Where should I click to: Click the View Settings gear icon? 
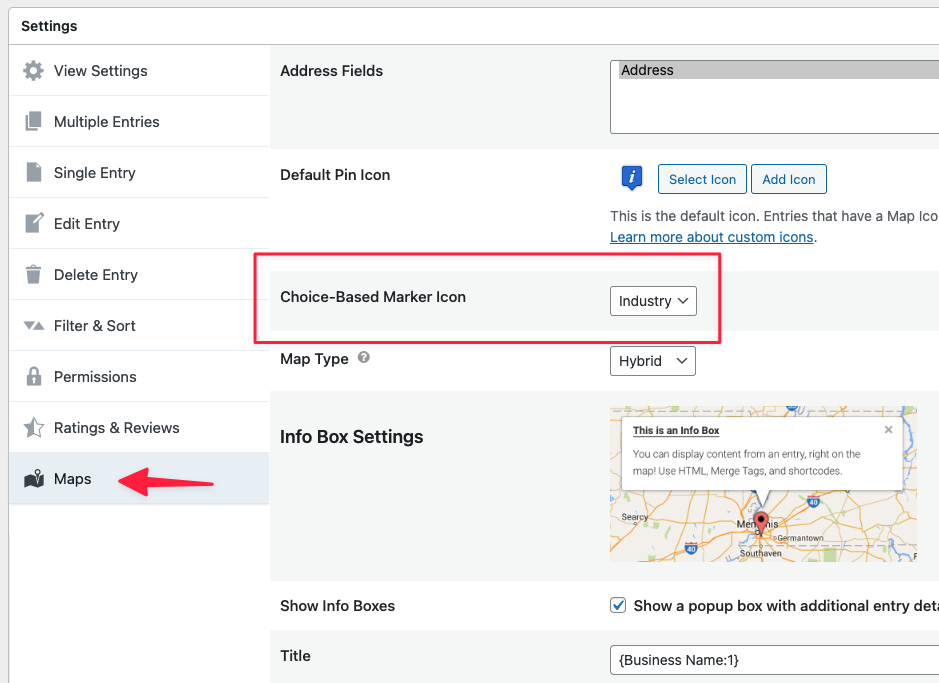[34, 71]
